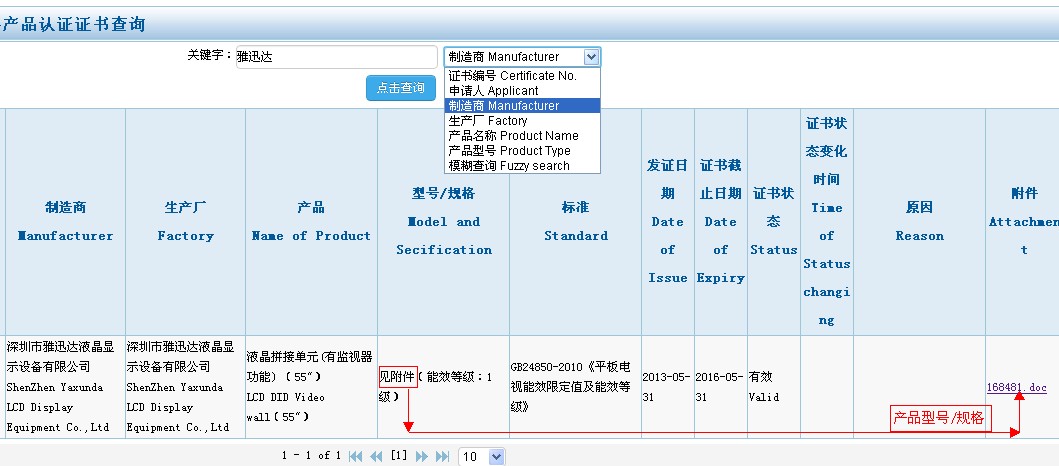
Task: Select 证书编号 Certificate No. option
Action: point(512,76)
